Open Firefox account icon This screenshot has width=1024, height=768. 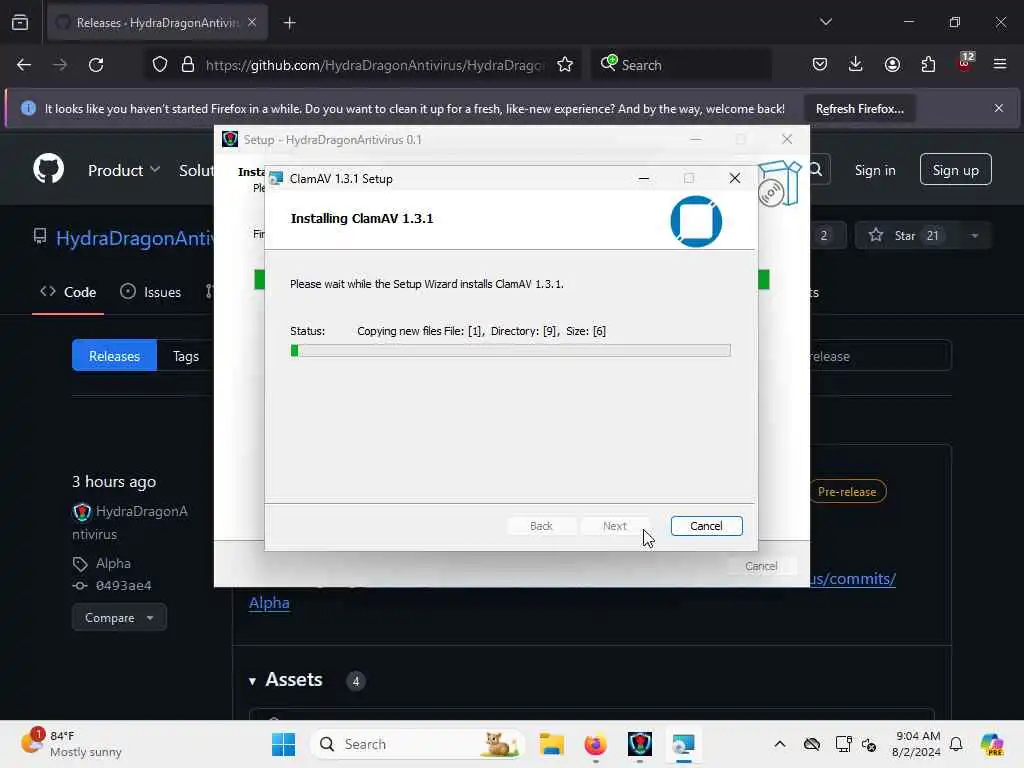point(892,65)
